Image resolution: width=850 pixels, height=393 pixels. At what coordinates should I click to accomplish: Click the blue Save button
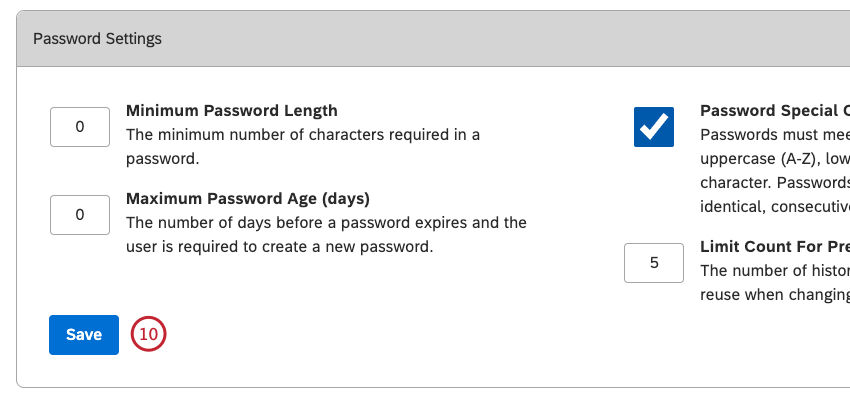coord(84,335)
